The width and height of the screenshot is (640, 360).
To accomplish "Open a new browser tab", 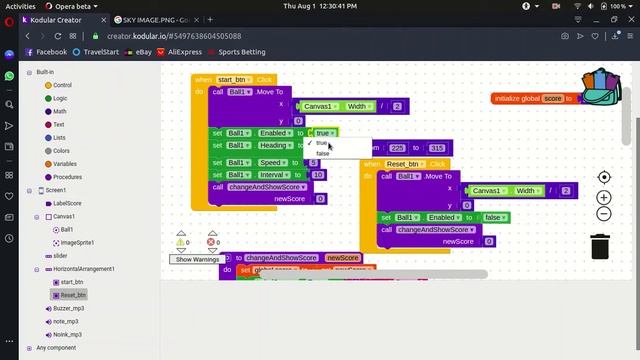I will coord(210,20).
